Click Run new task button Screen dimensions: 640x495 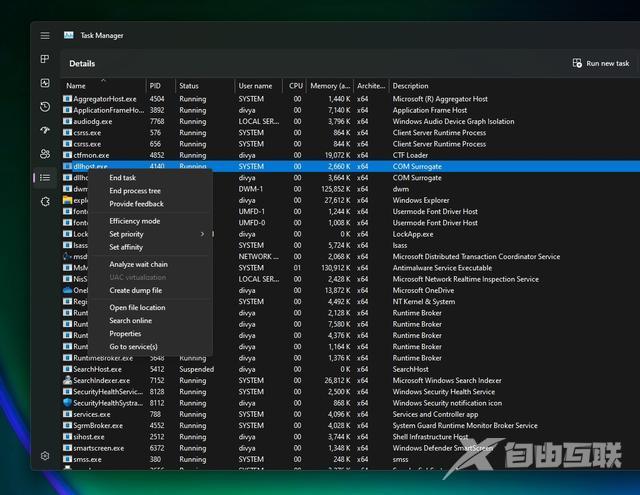pos(601,63)
